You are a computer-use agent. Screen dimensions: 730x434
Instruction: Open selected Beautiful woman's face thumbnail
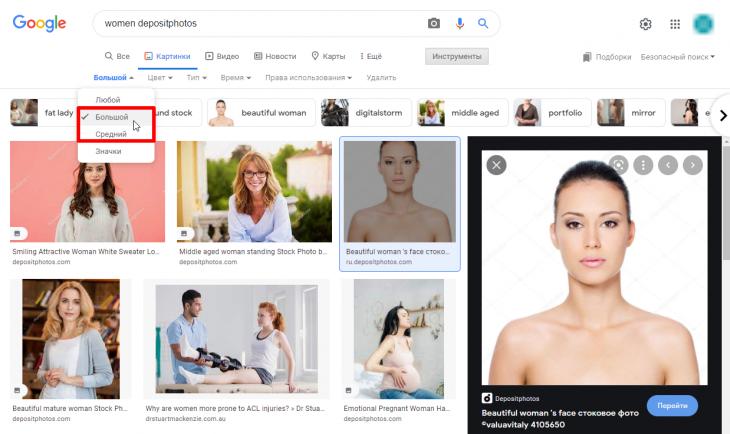[x=400, y=191]
